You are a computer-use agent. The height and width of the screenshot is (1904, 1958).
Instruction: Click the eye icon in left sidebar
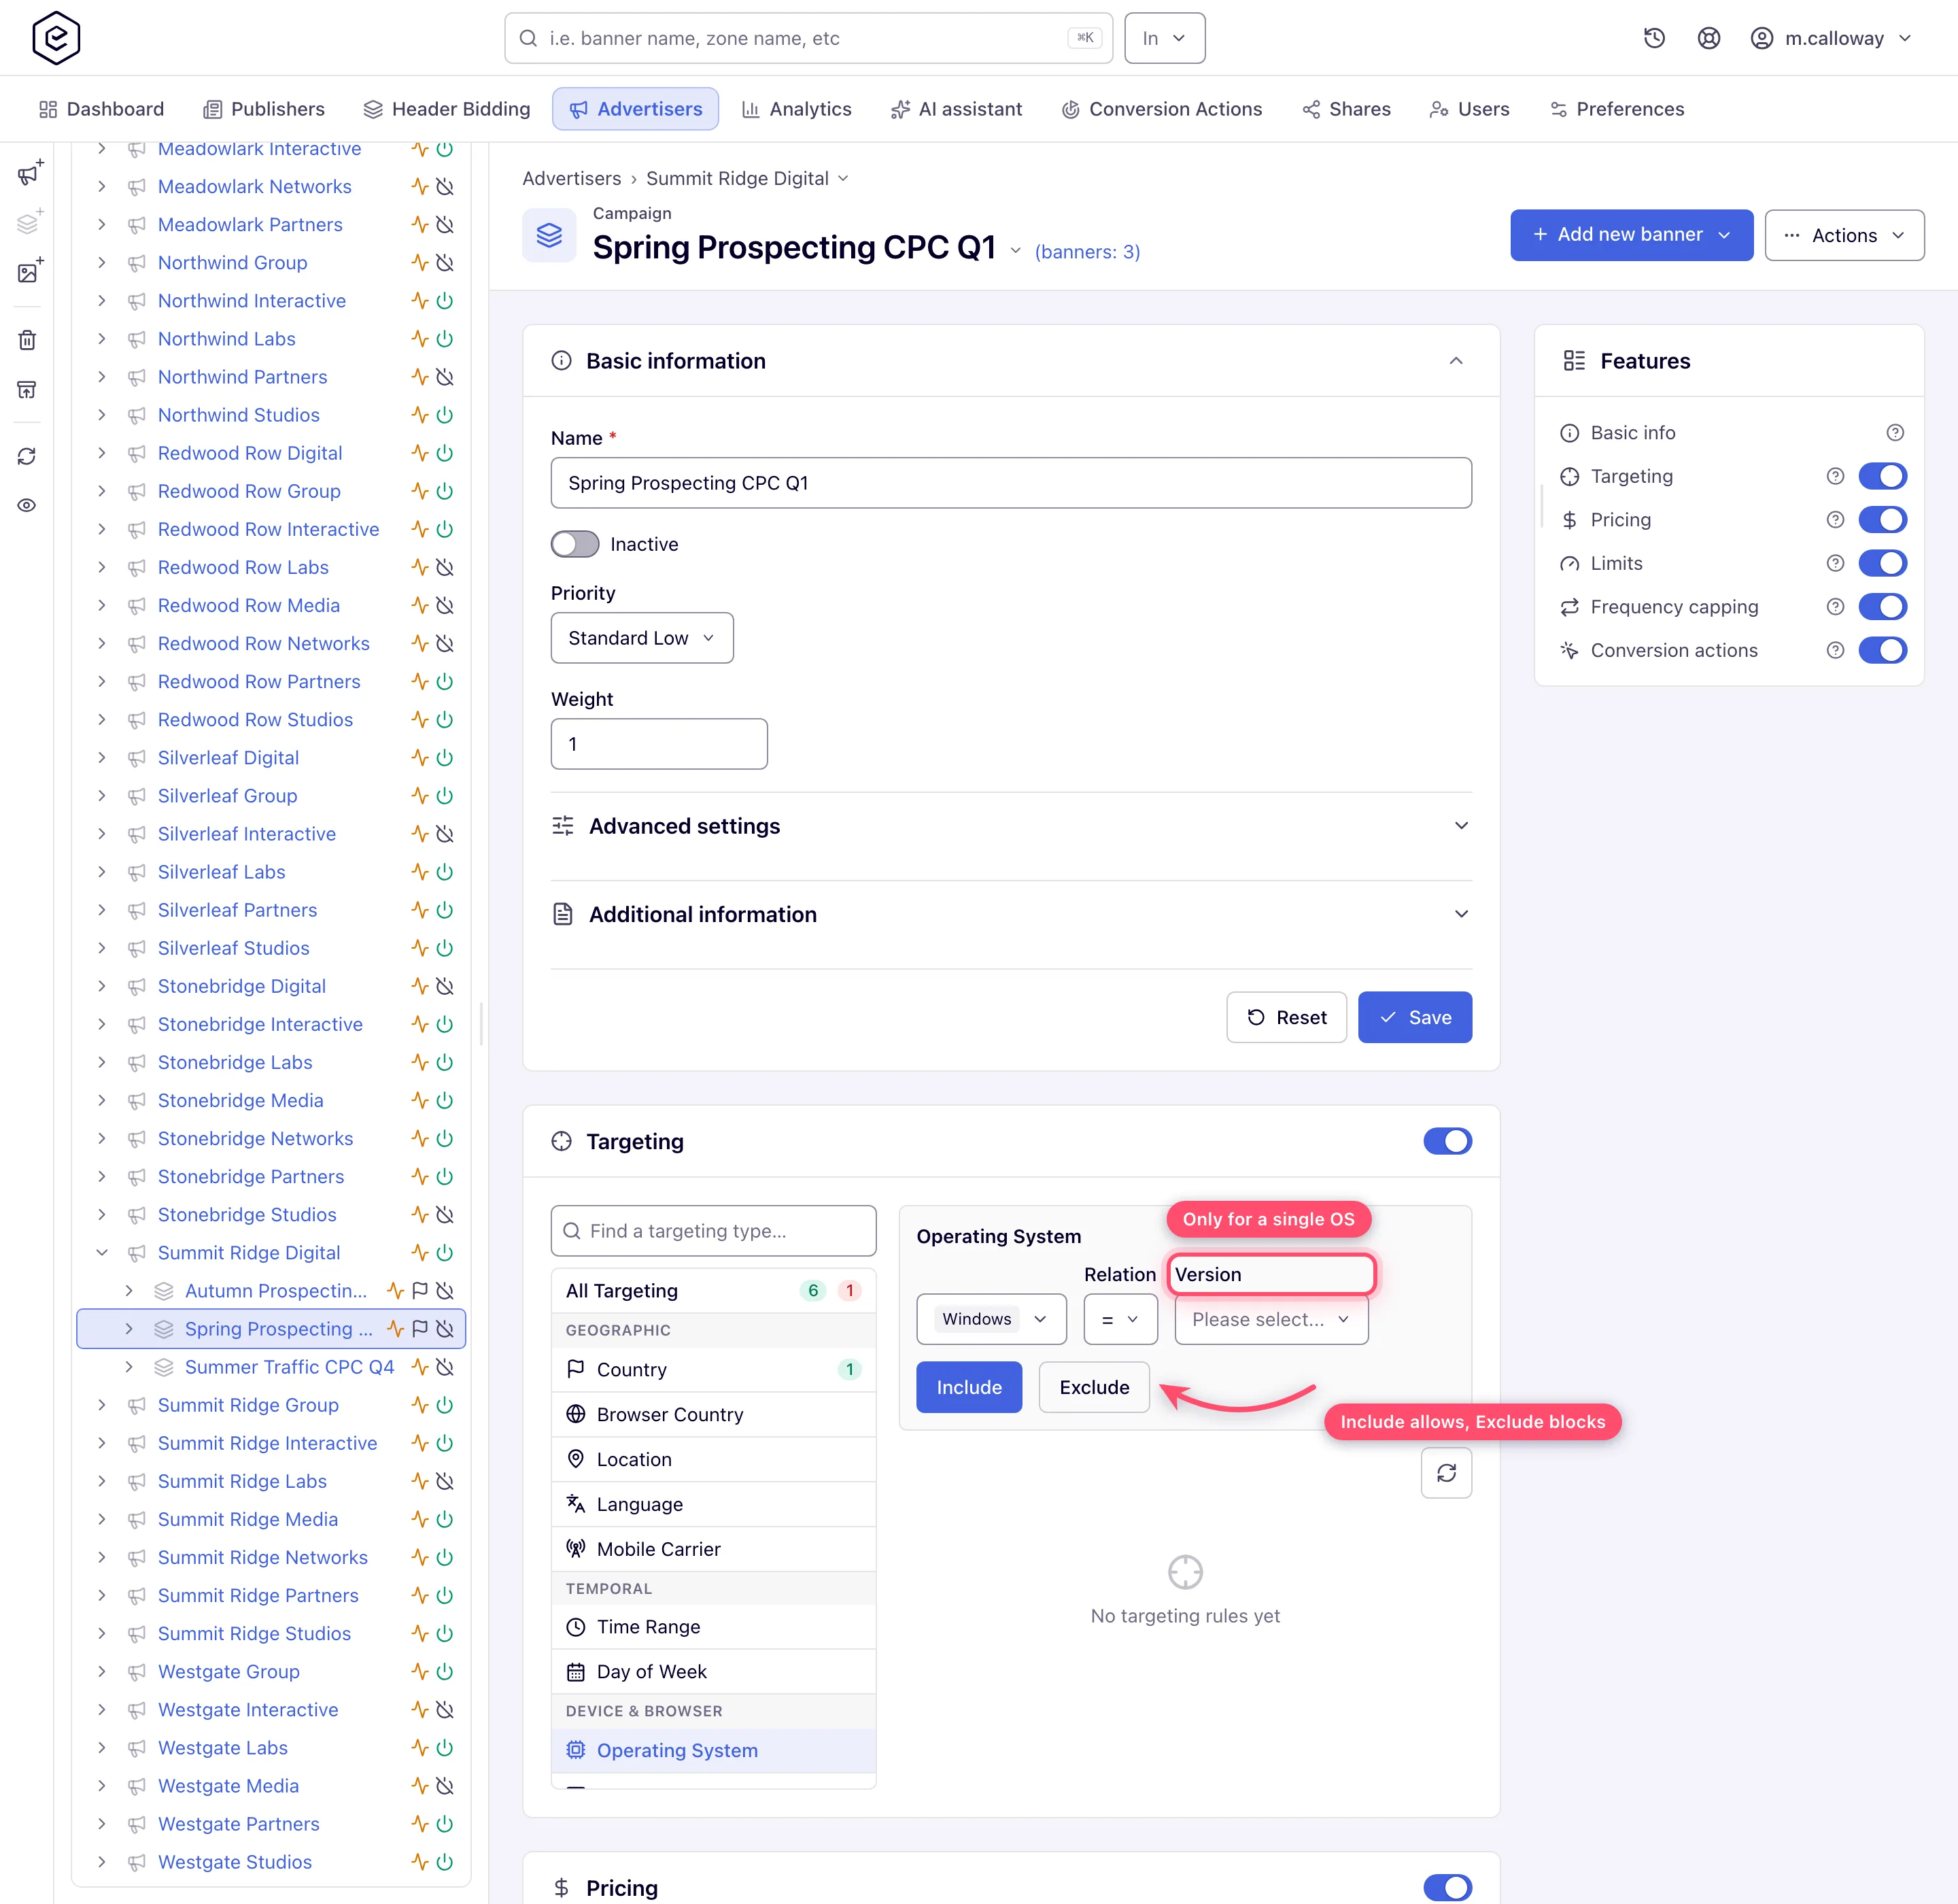pyautogui.click(x=27, y=505)
